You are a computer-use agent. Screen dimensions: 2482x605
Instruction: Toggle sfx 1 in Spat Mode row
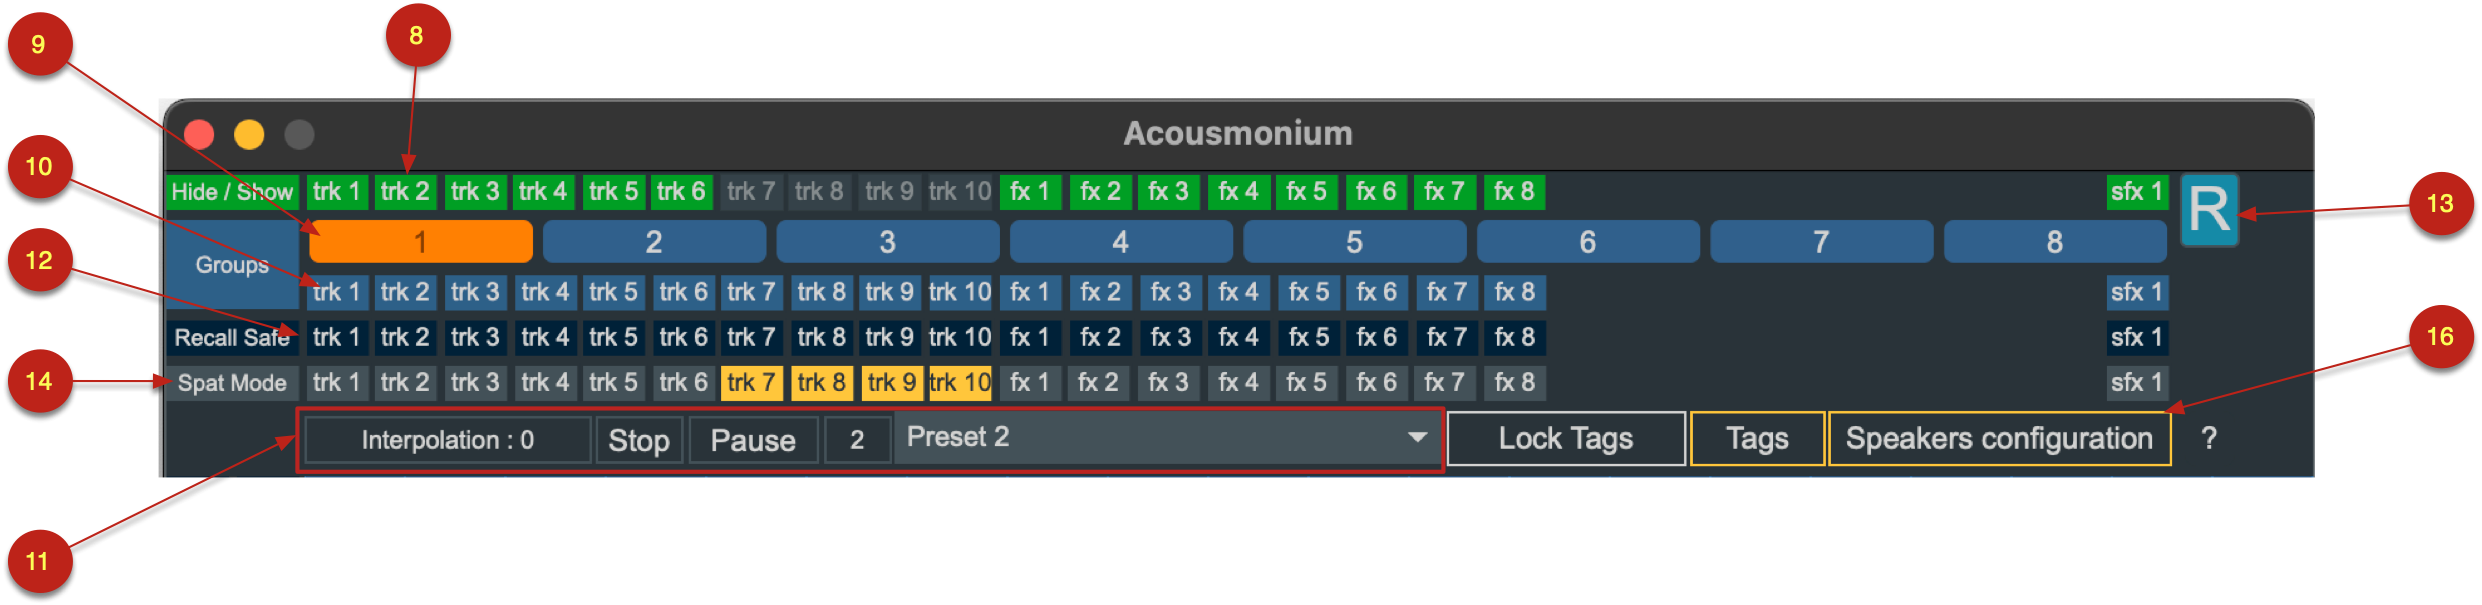click(2137, 383)
